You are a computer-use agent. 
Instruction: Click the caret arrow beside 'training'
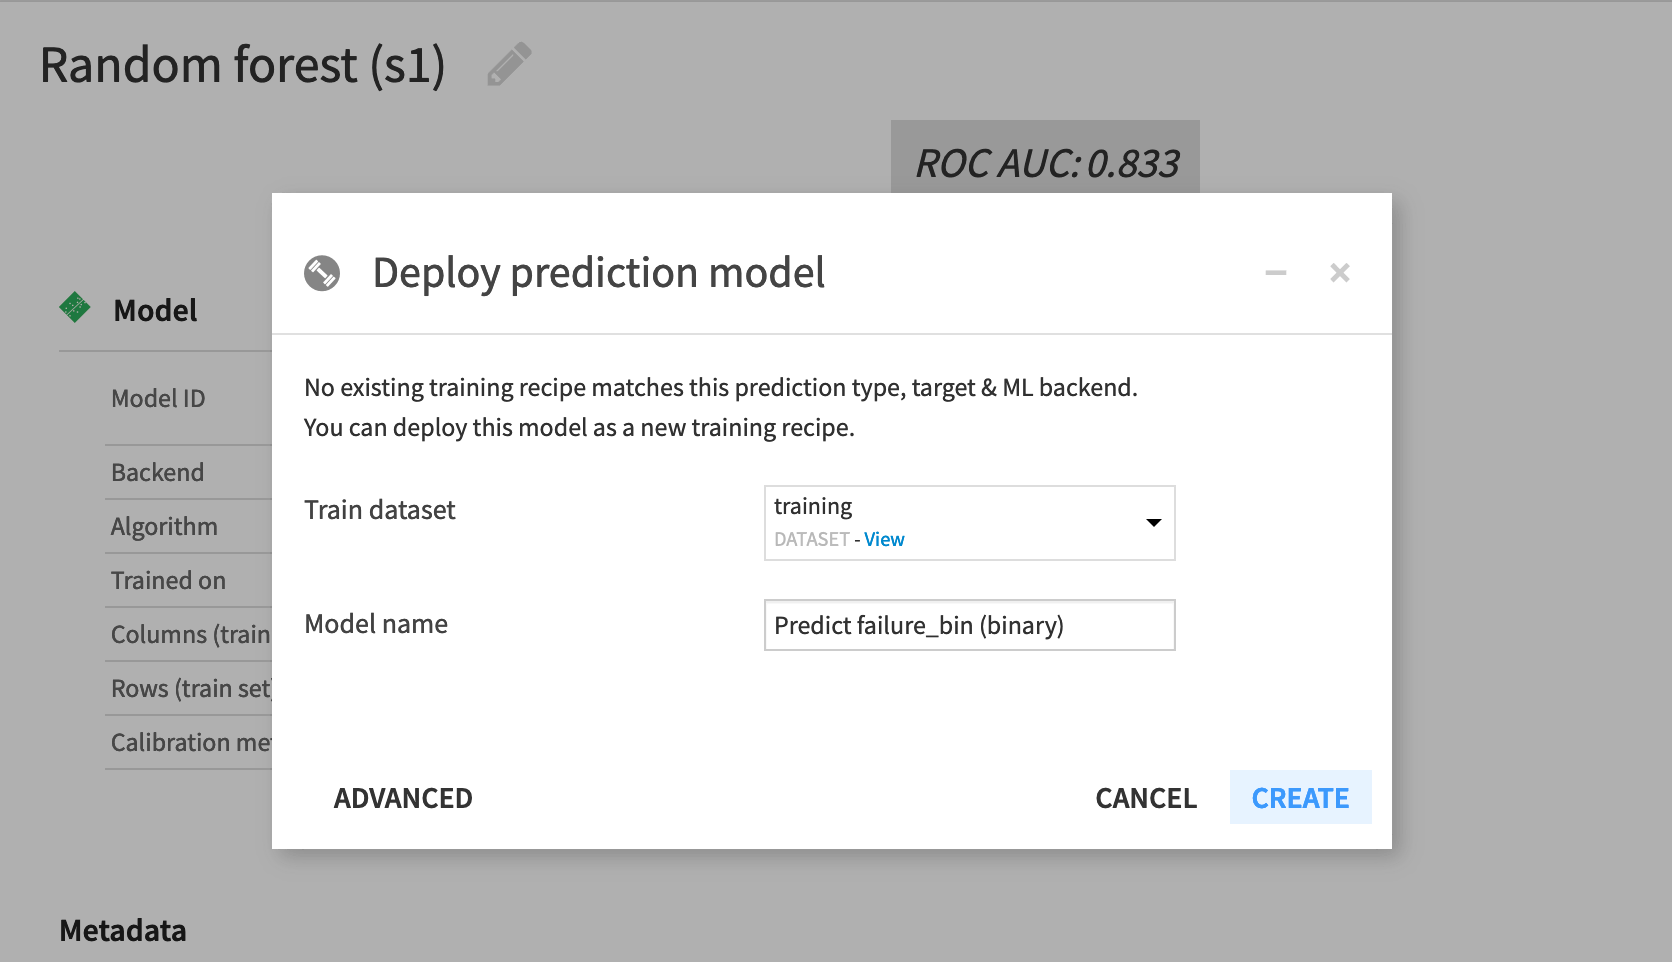coord(1154,523)
